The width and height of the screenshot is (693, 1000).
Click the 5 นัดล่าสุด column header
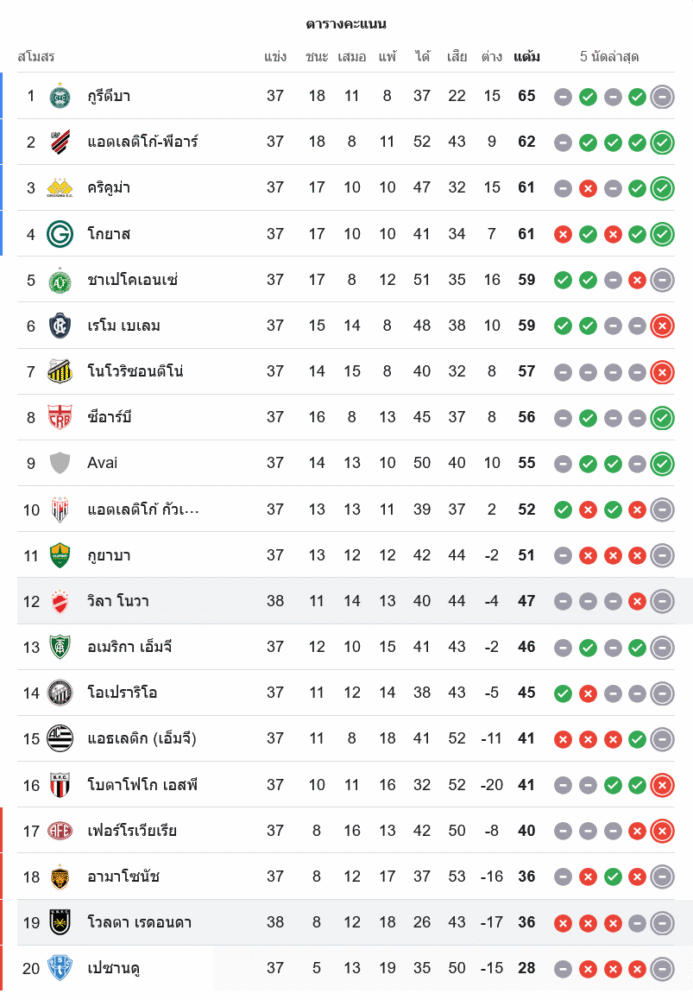point(609,57)
